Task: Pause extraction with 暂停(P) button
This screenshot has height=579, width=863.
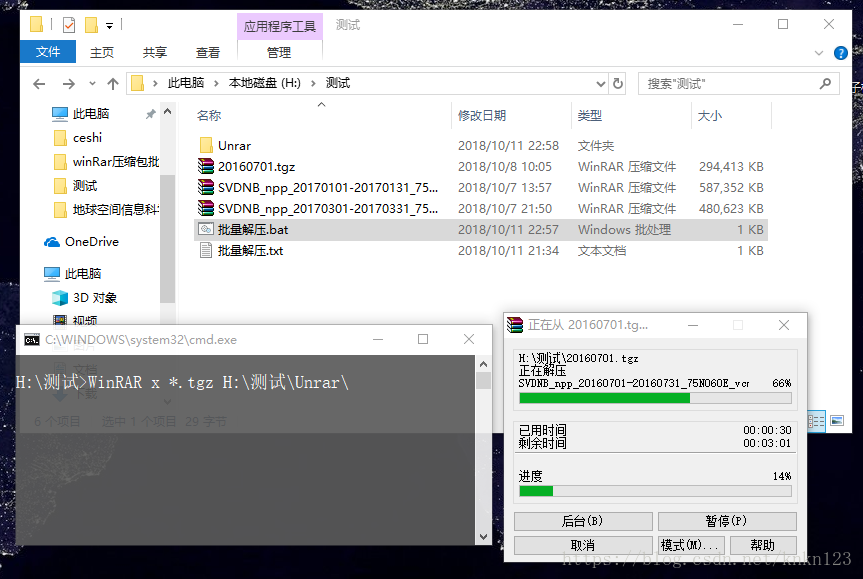Action: pyautogui.click(x=727, y=521)
